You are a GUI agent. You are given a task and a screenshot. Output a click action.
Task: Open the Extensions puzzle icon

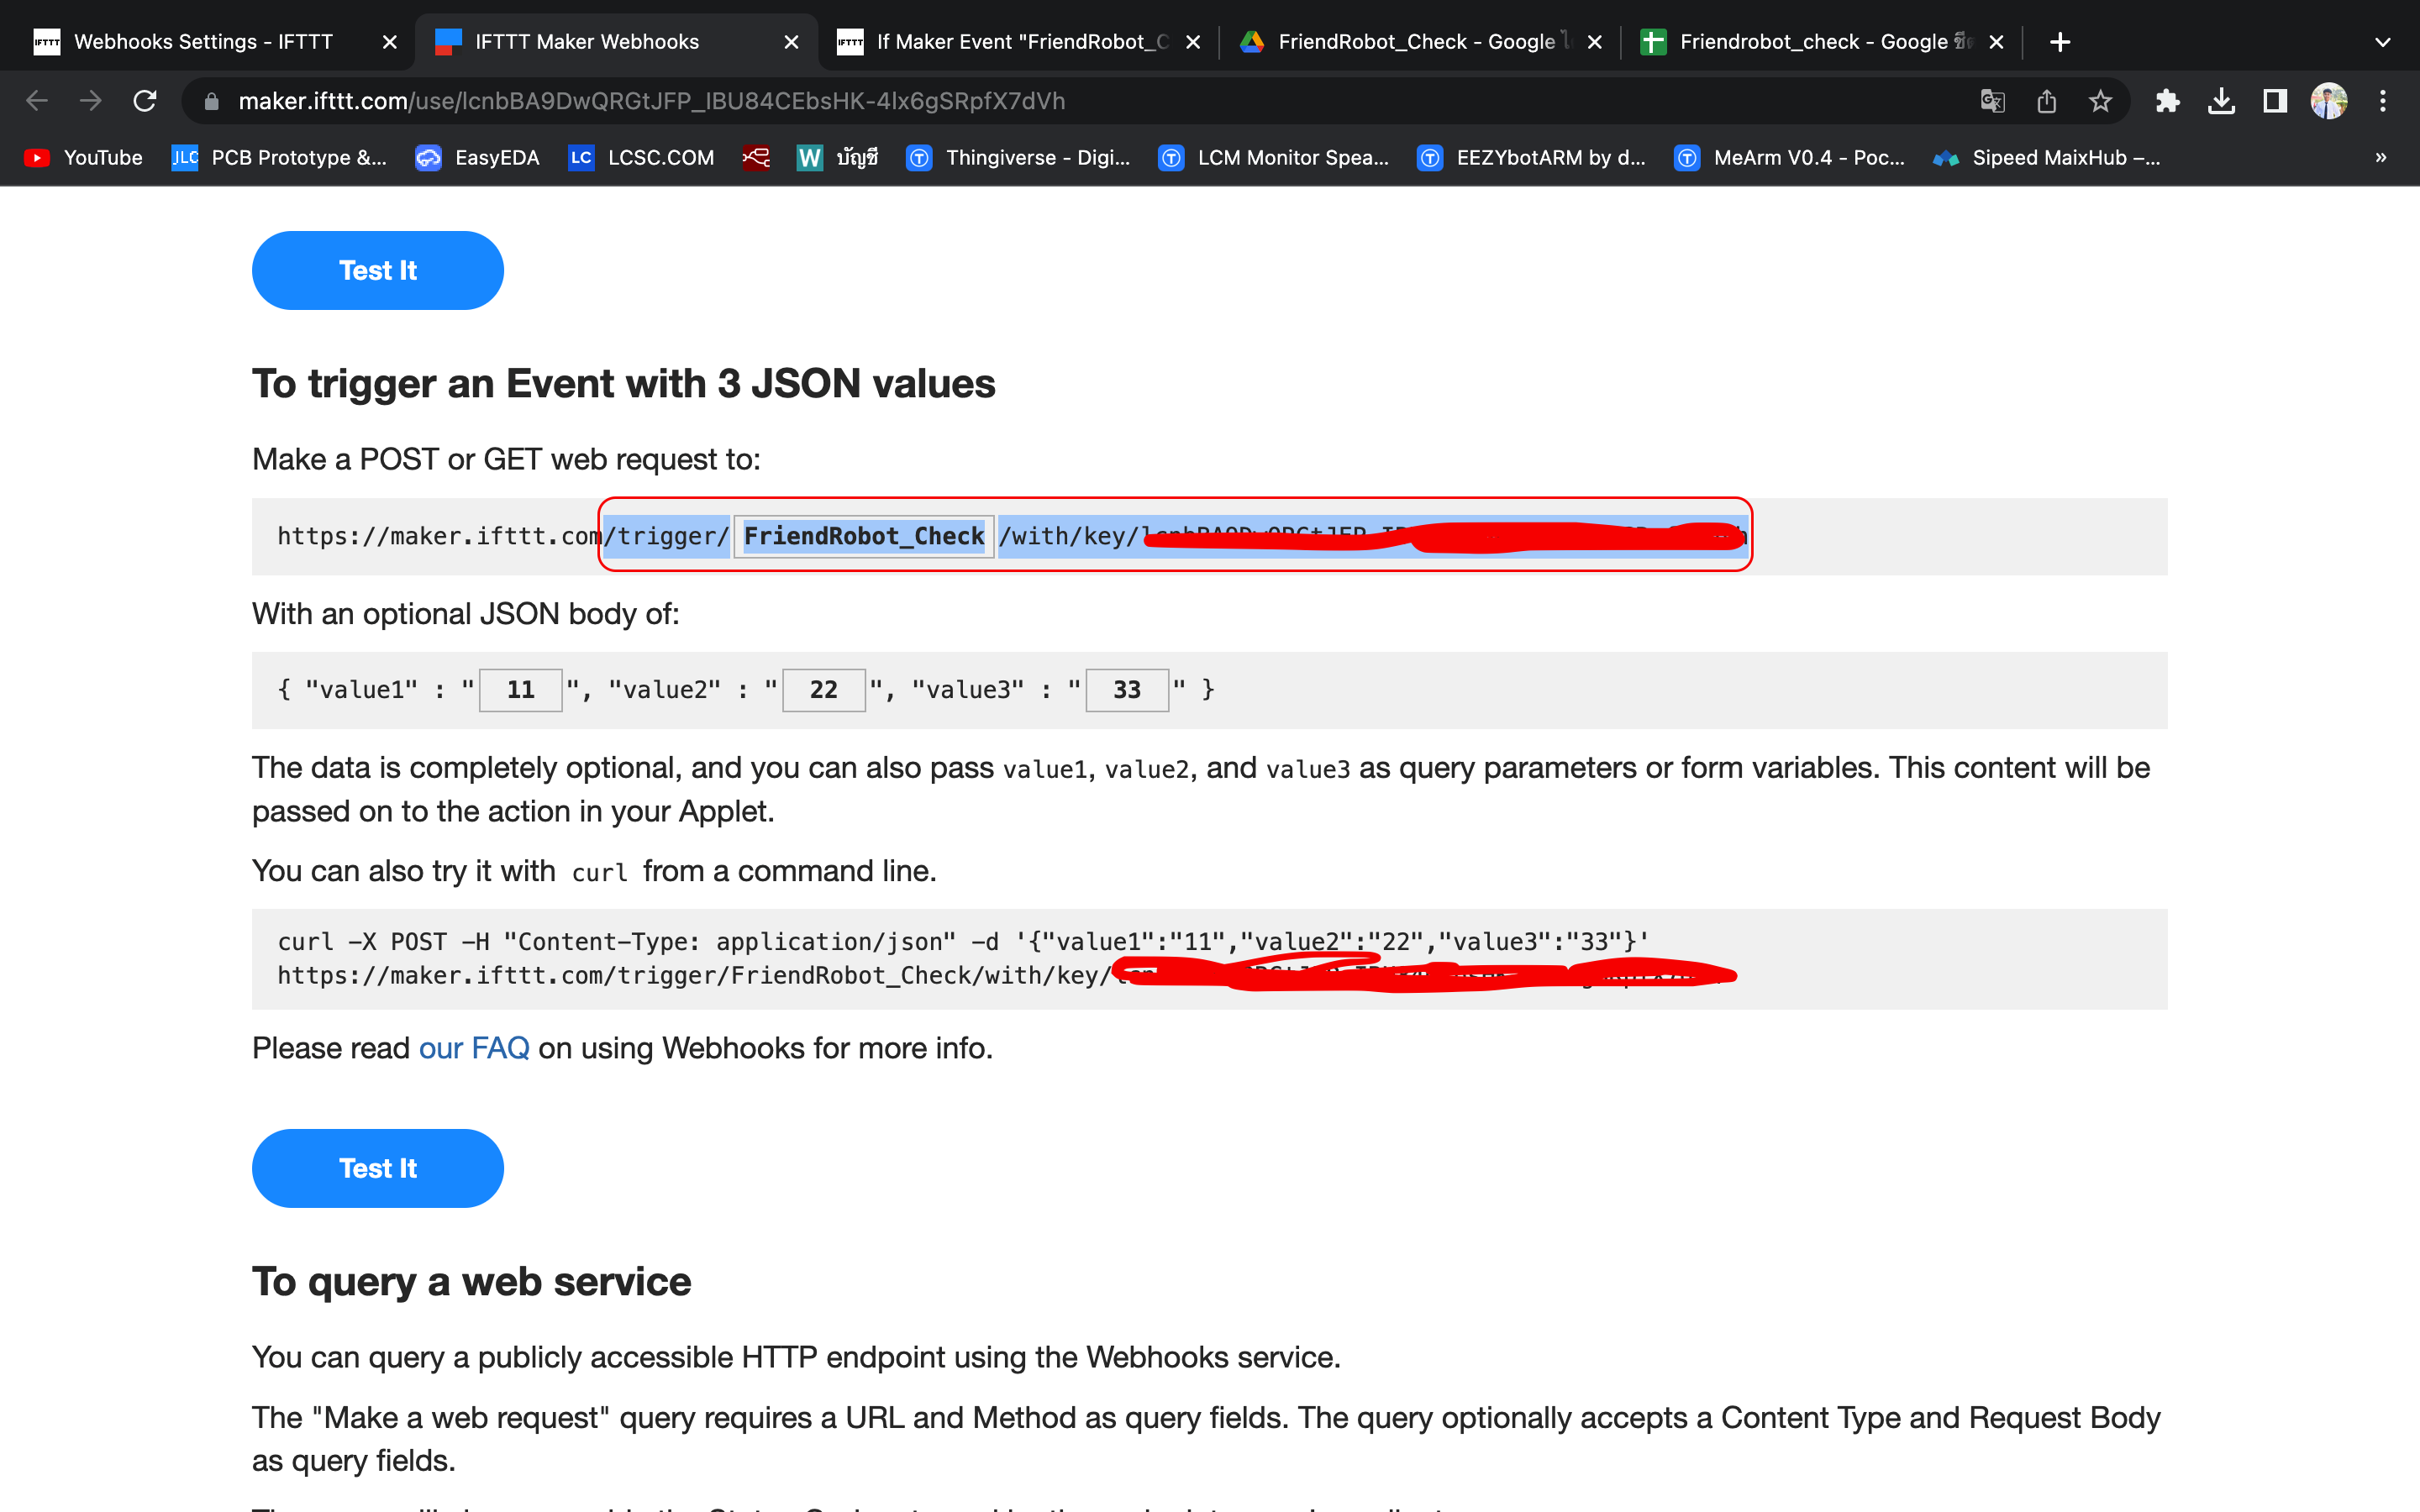[2167, 101]
